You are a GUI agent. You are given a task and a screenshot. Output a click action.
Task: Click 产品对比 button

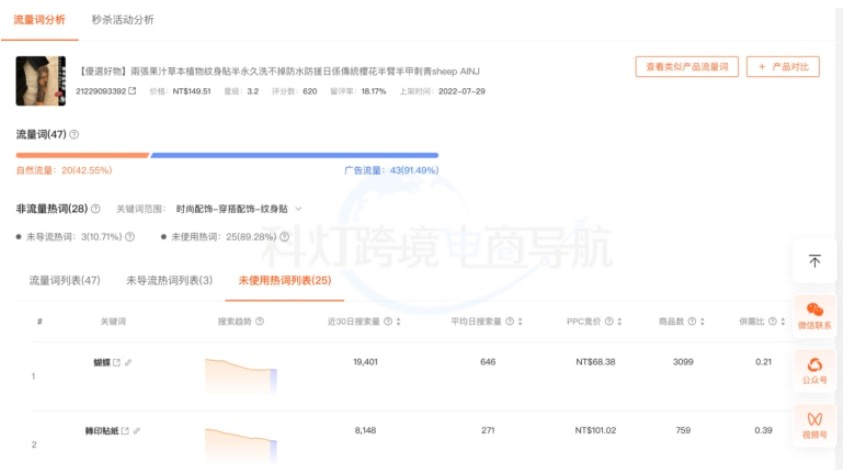click(x=783, y=67)
